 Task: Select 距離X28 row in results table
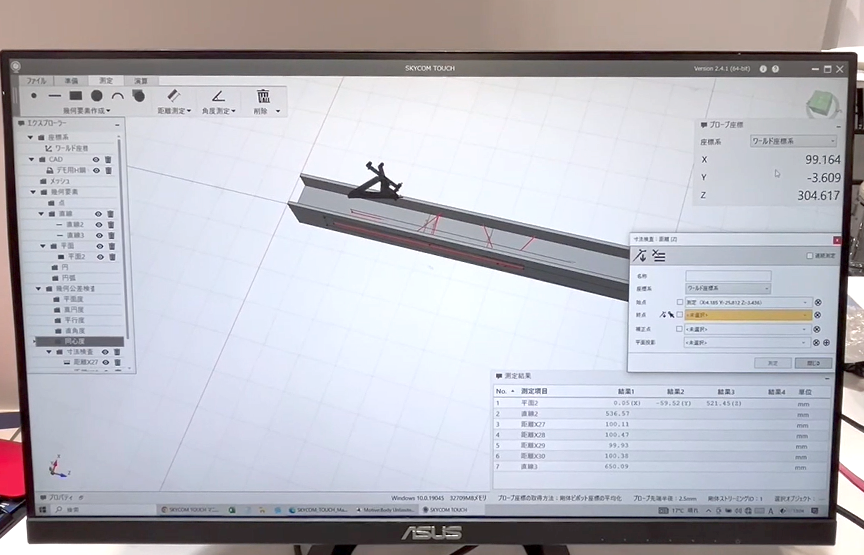click(x=662, y=435)
